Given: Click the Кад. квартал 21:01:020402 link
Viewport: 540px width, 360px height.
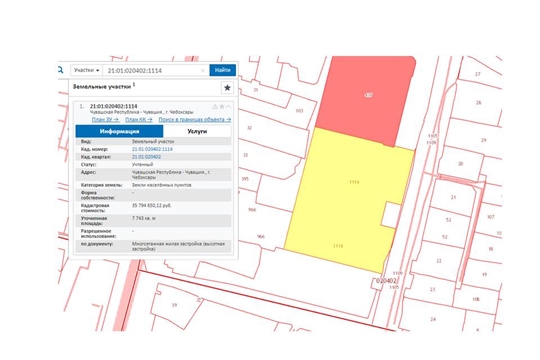Looking at the screenshot, I should click(146, 157).
